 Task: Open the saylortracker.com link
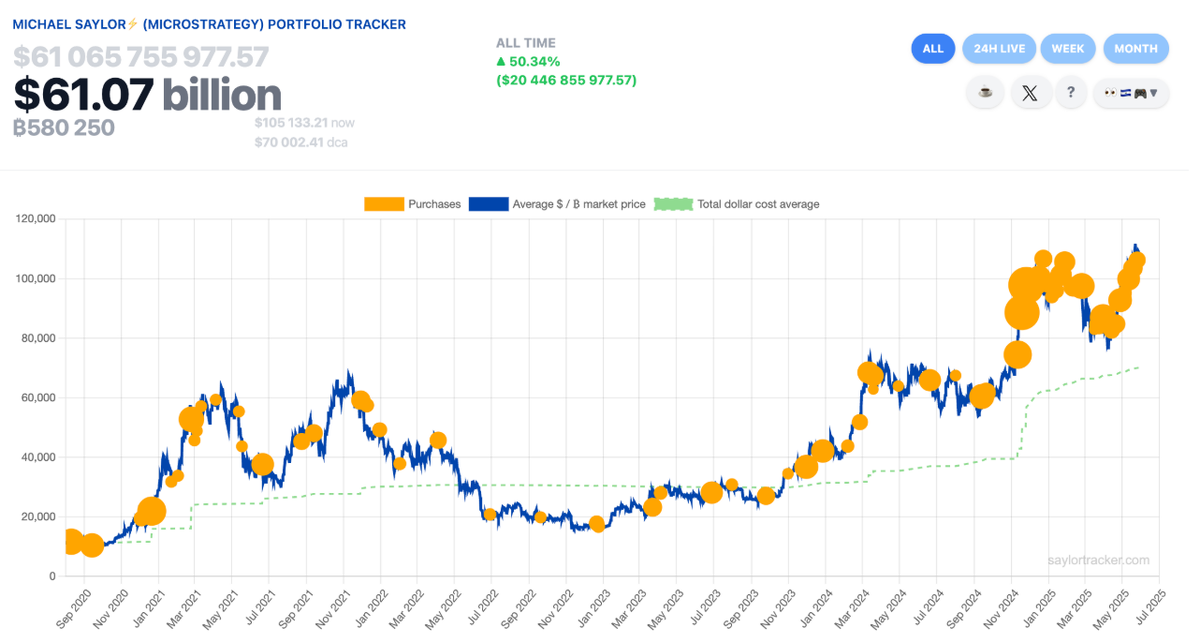tap(1097, 560)
